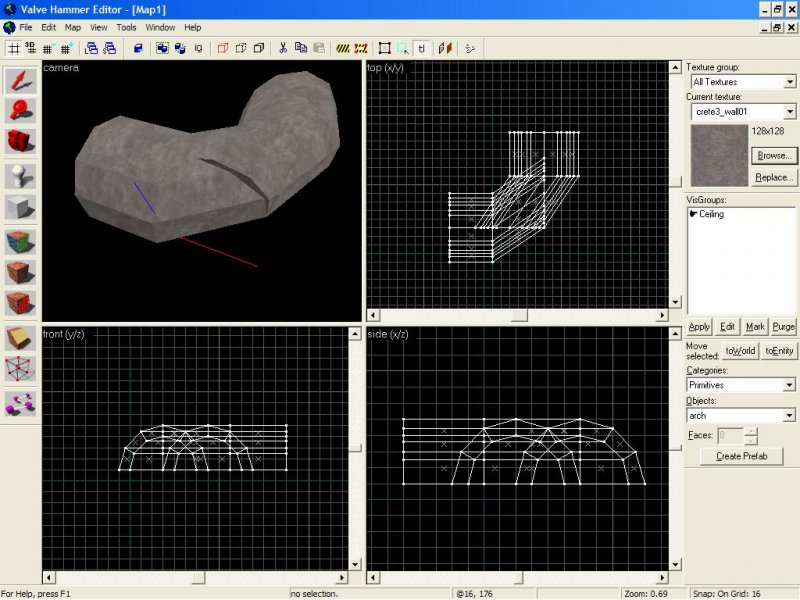Open the Map menu
The height and width of the screenshot is (600, 800).
[x=73, y=27]
